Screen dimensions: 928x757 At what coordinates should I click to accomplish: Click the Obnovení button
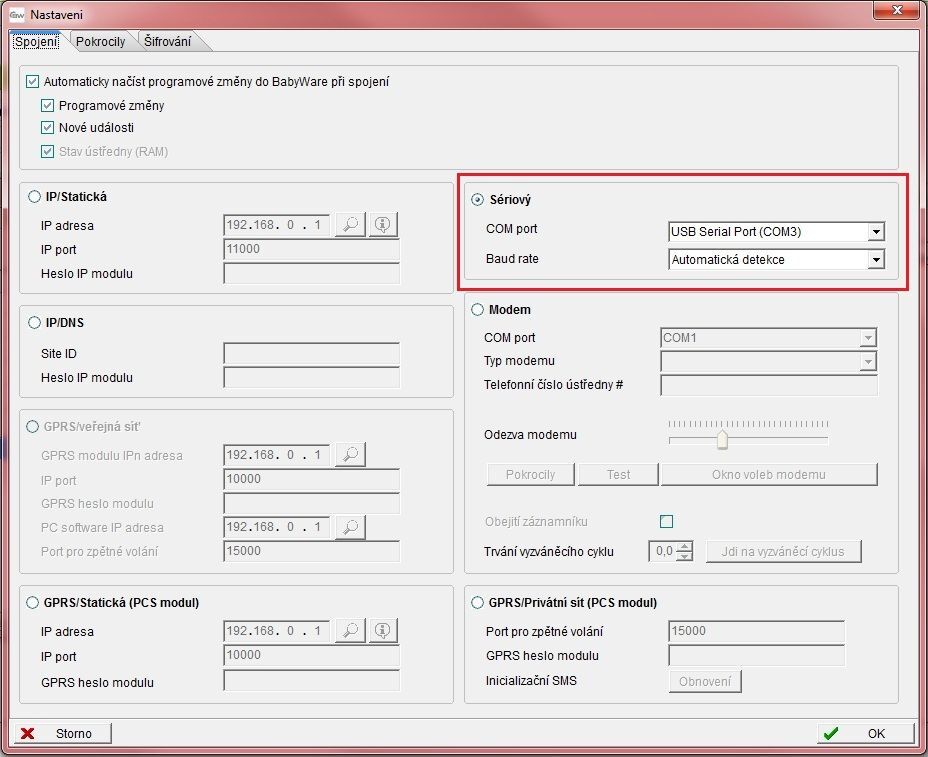click(x=705, y=681)
